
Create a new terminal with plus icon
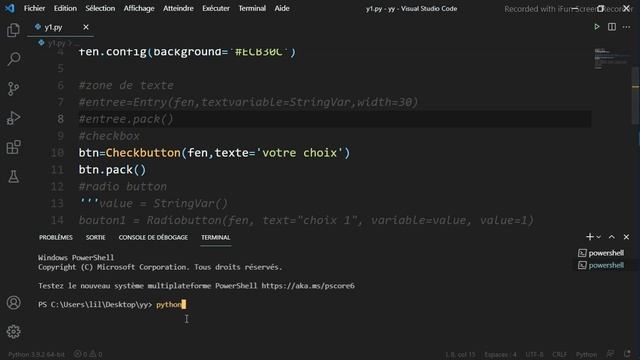589,237
